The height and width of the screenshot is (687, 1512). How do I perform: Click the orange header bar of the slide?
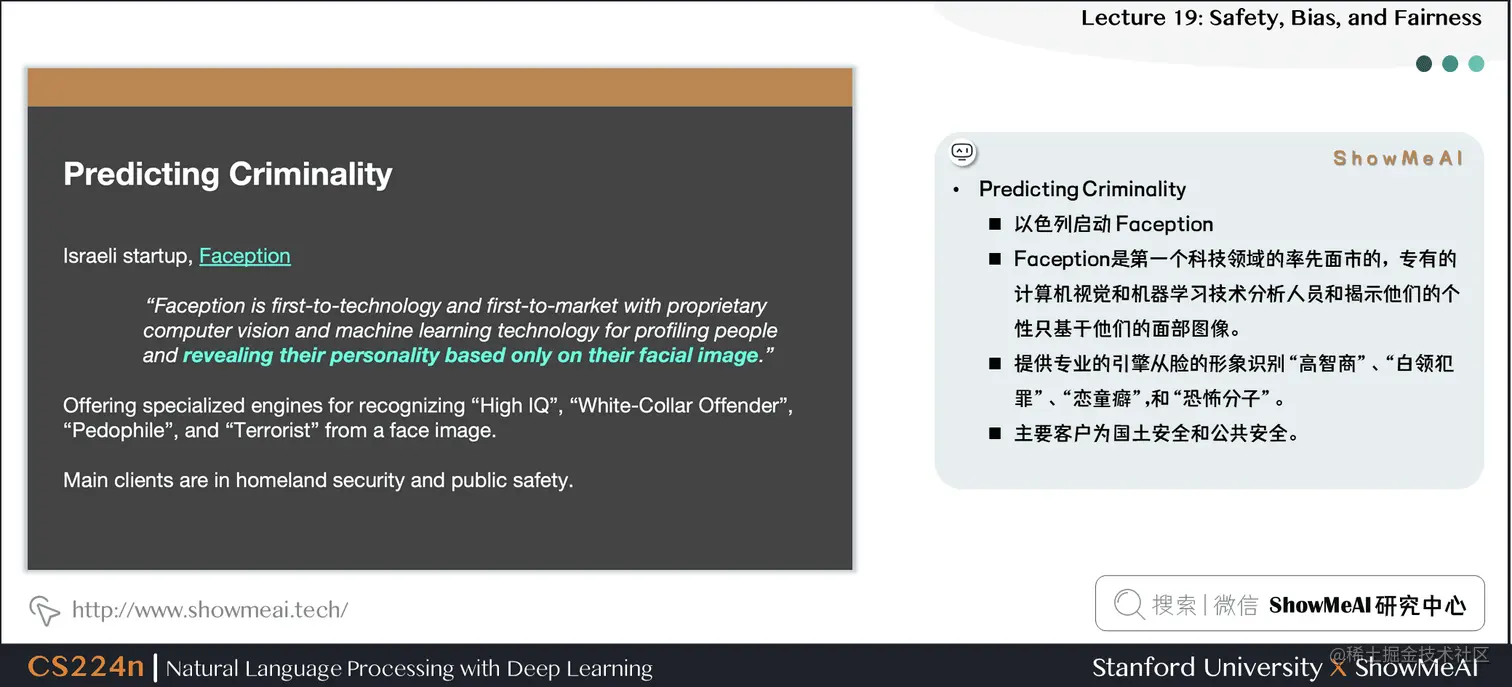tap(440, 87)
